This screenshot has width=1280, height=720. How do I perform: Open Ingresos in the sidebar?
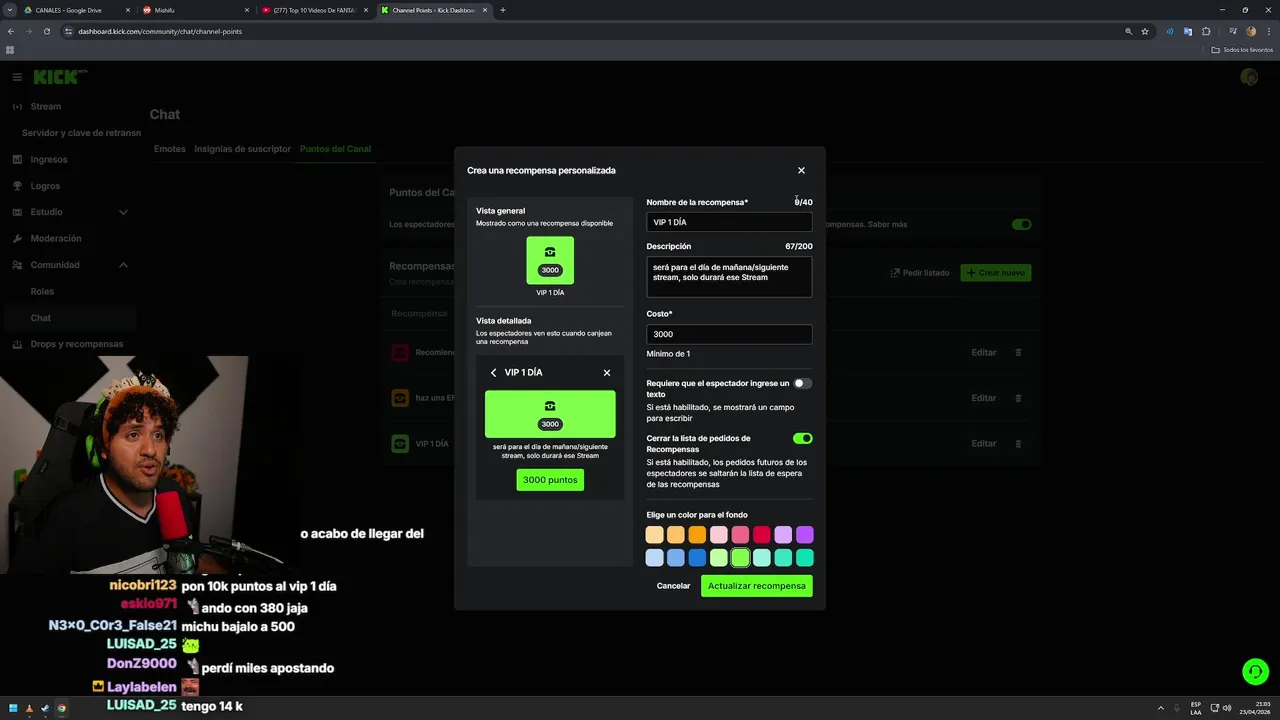(x=49, y=159)
